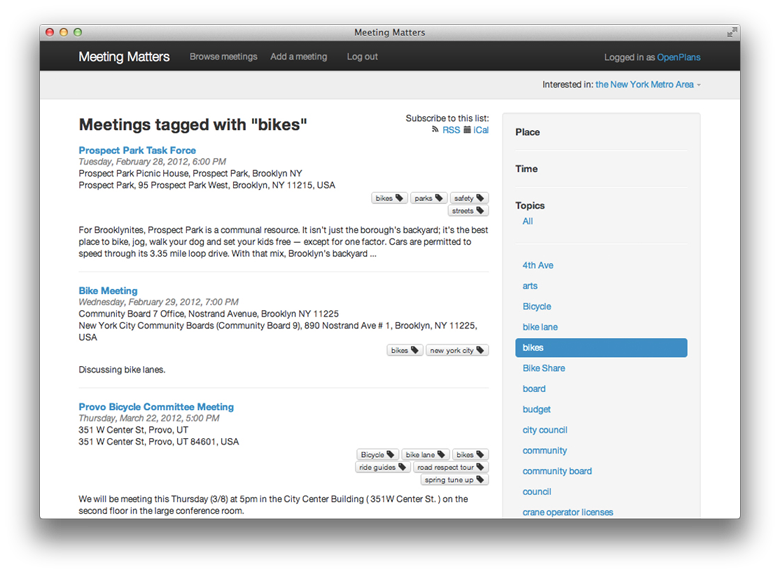This screenshot has width=780, height=574.
Task: Filter by topic Bike Share
Action: [544, 369]
